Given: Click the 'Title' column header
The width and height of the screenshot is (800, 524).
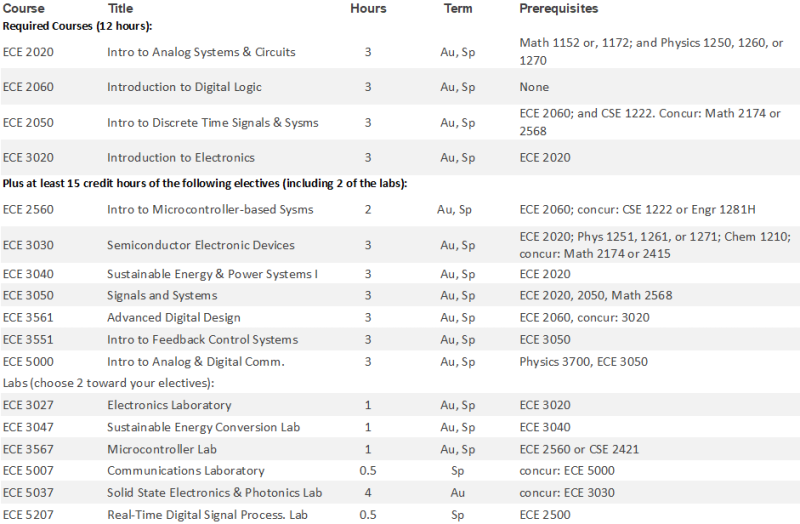Looking at the screenshot, I should (120, 8).
